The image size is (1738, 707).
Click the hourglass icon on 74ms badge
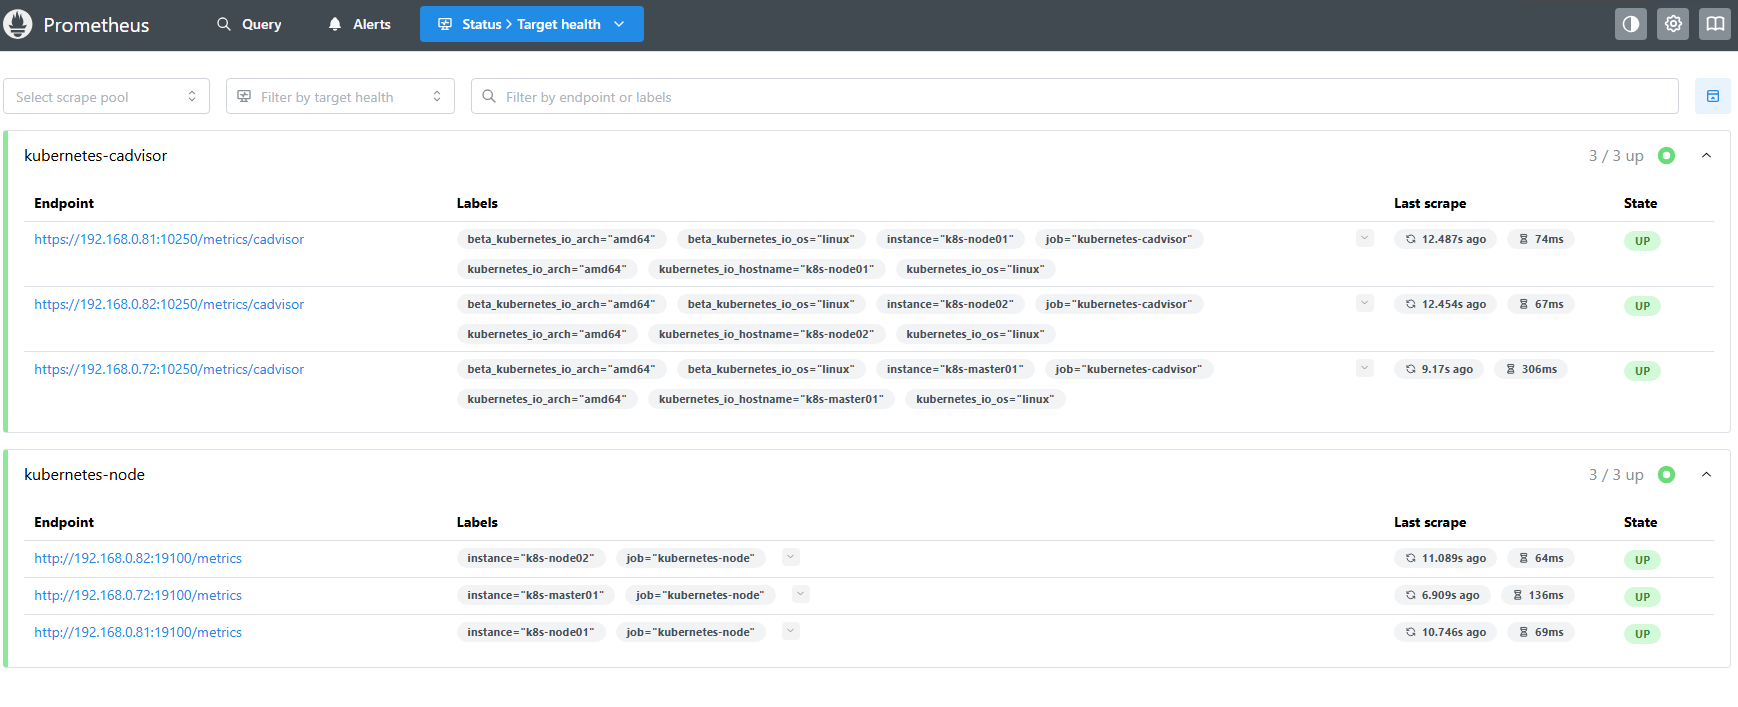click(1524, 239)
